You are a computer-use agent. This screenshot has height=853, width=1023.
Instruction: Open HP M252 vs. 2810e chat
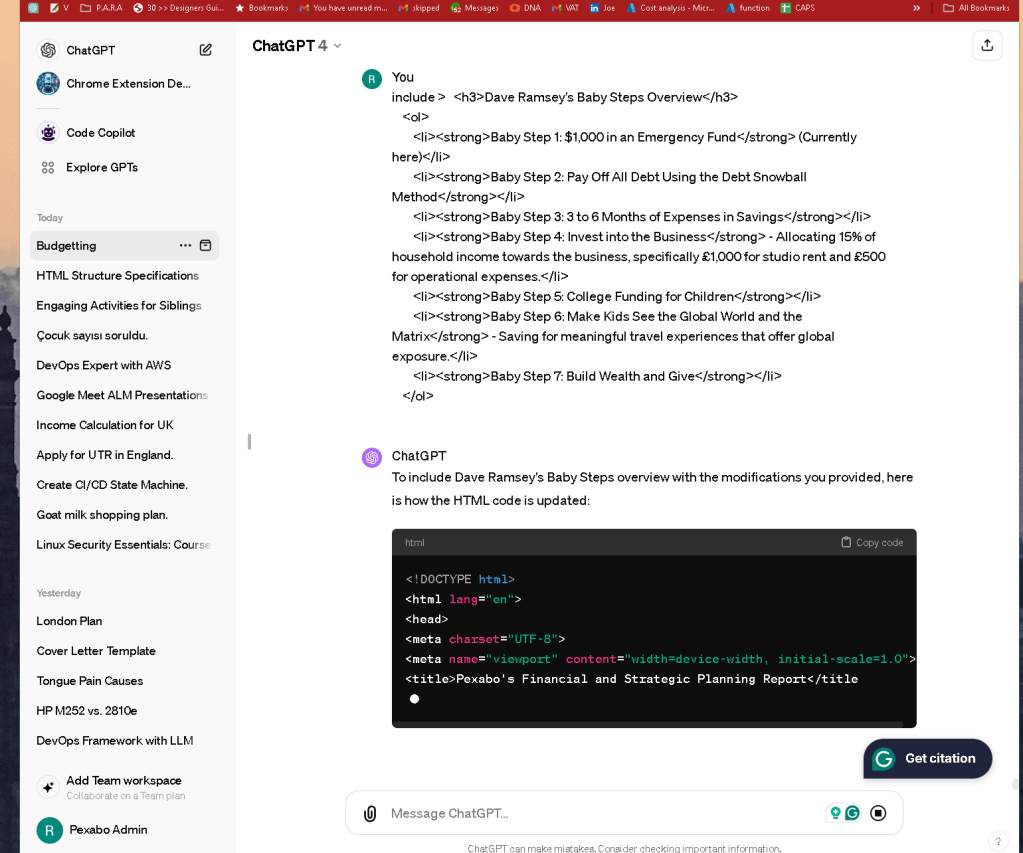[124, 711]
